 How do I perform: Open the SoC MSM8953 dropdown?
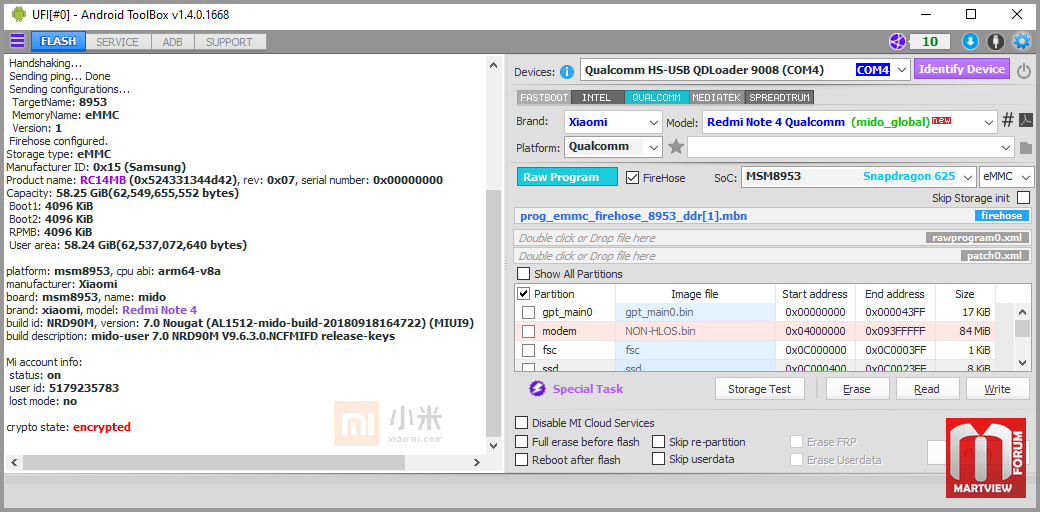coord(968,177)
